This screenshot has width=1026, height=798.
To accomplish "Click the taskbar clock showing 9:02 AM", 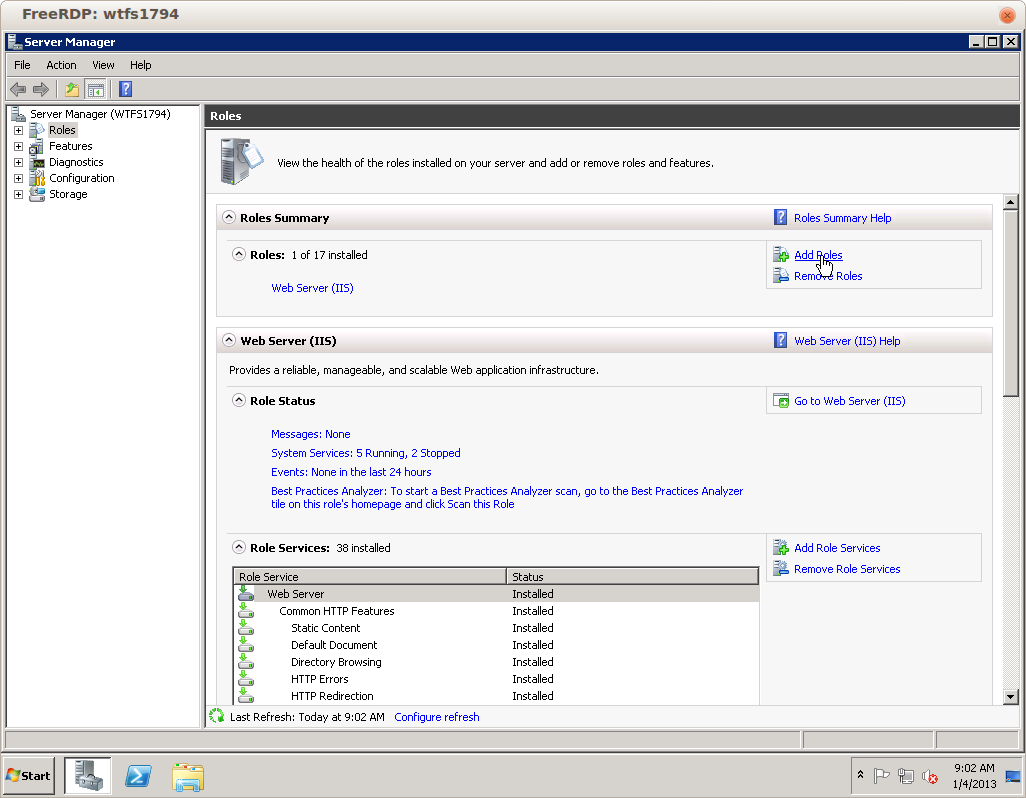I will coord(974,776).
